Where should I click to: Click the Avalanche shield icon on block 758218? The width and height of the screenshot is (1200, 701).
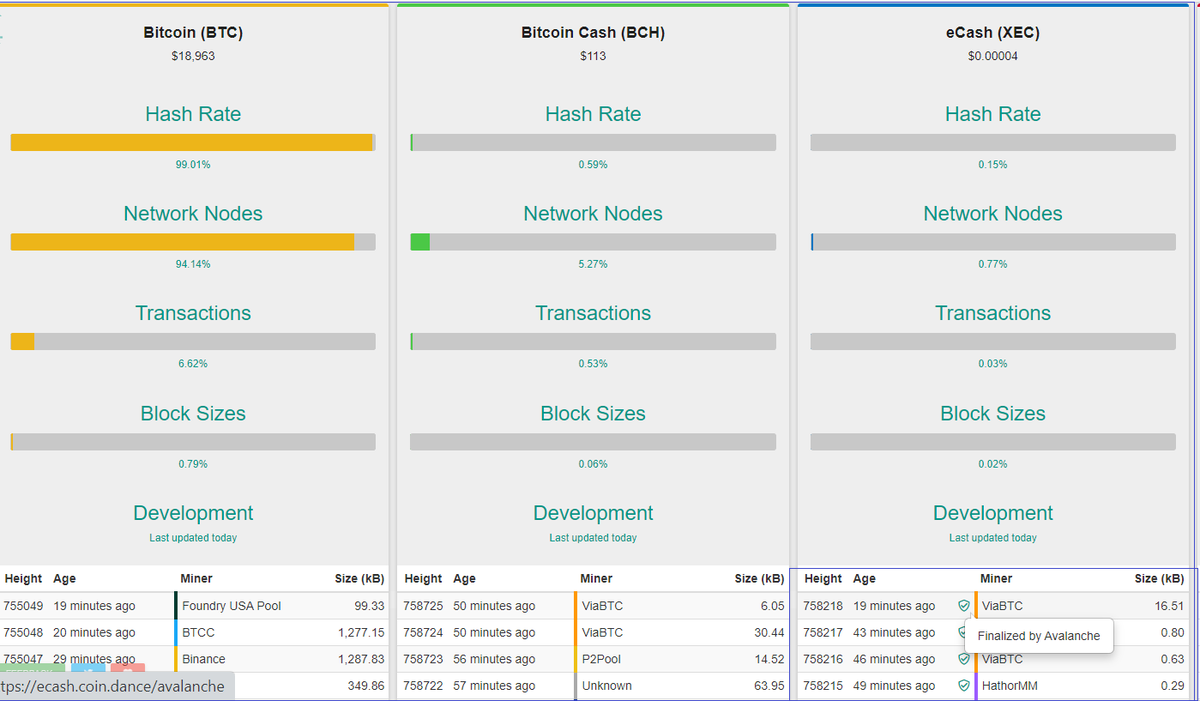pyautogui.click(x=964, y=606)
